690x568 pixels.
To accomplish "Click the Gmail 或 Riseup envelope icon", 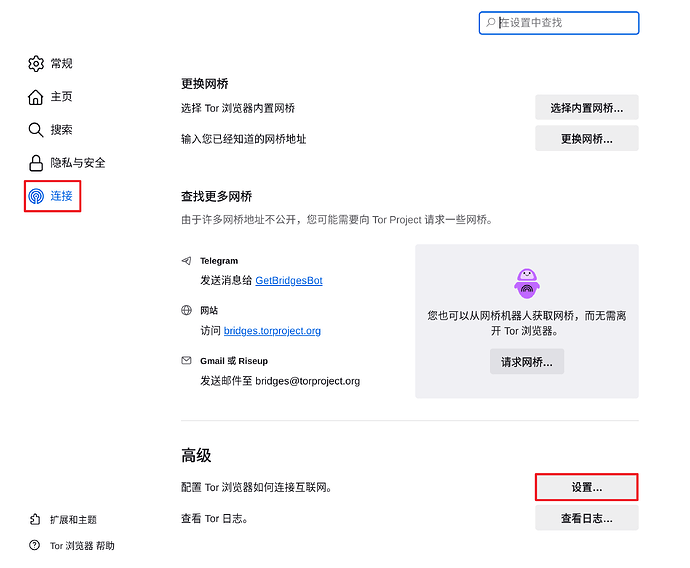I will pos(187,361).
